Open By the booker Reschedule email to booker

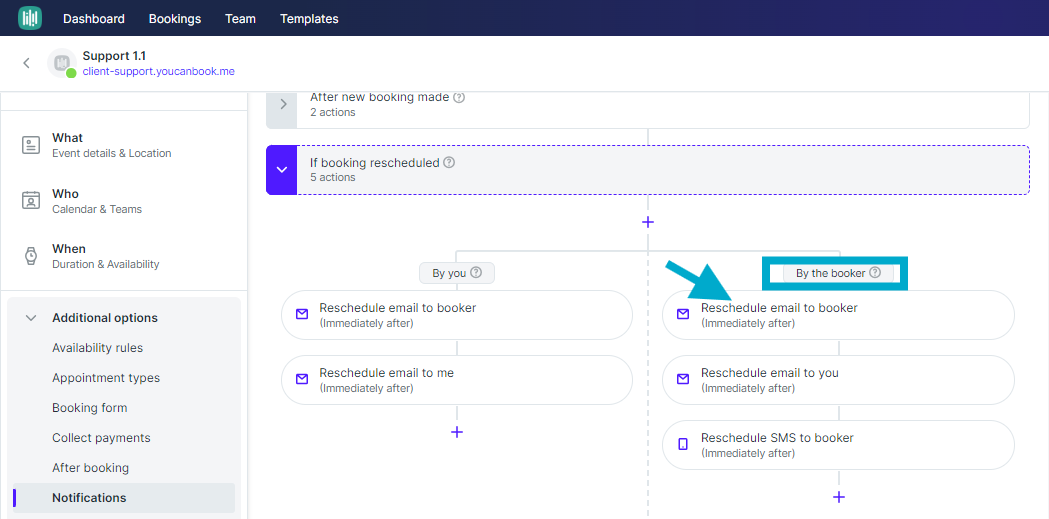(838, 315)
